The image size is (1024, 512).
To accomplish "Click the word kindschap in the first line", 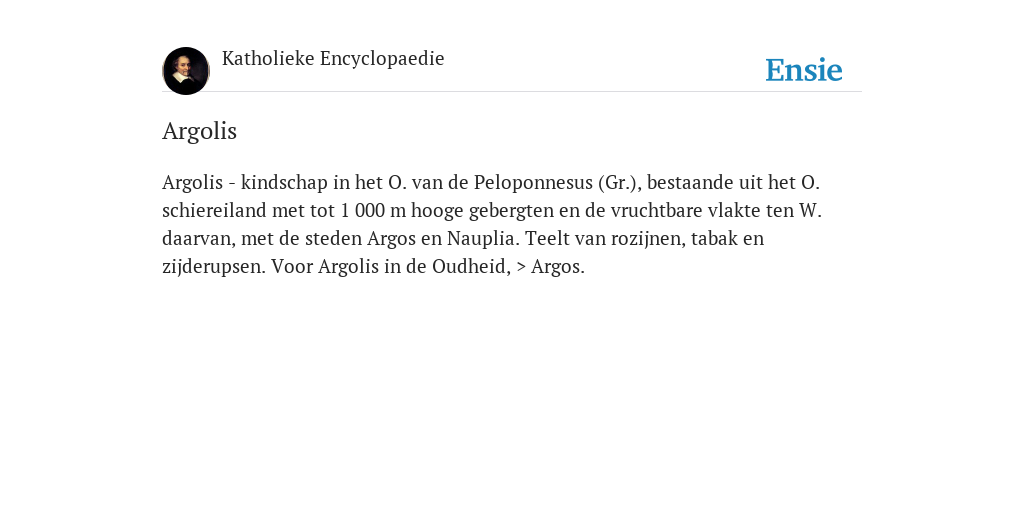I will click(285, 182).
